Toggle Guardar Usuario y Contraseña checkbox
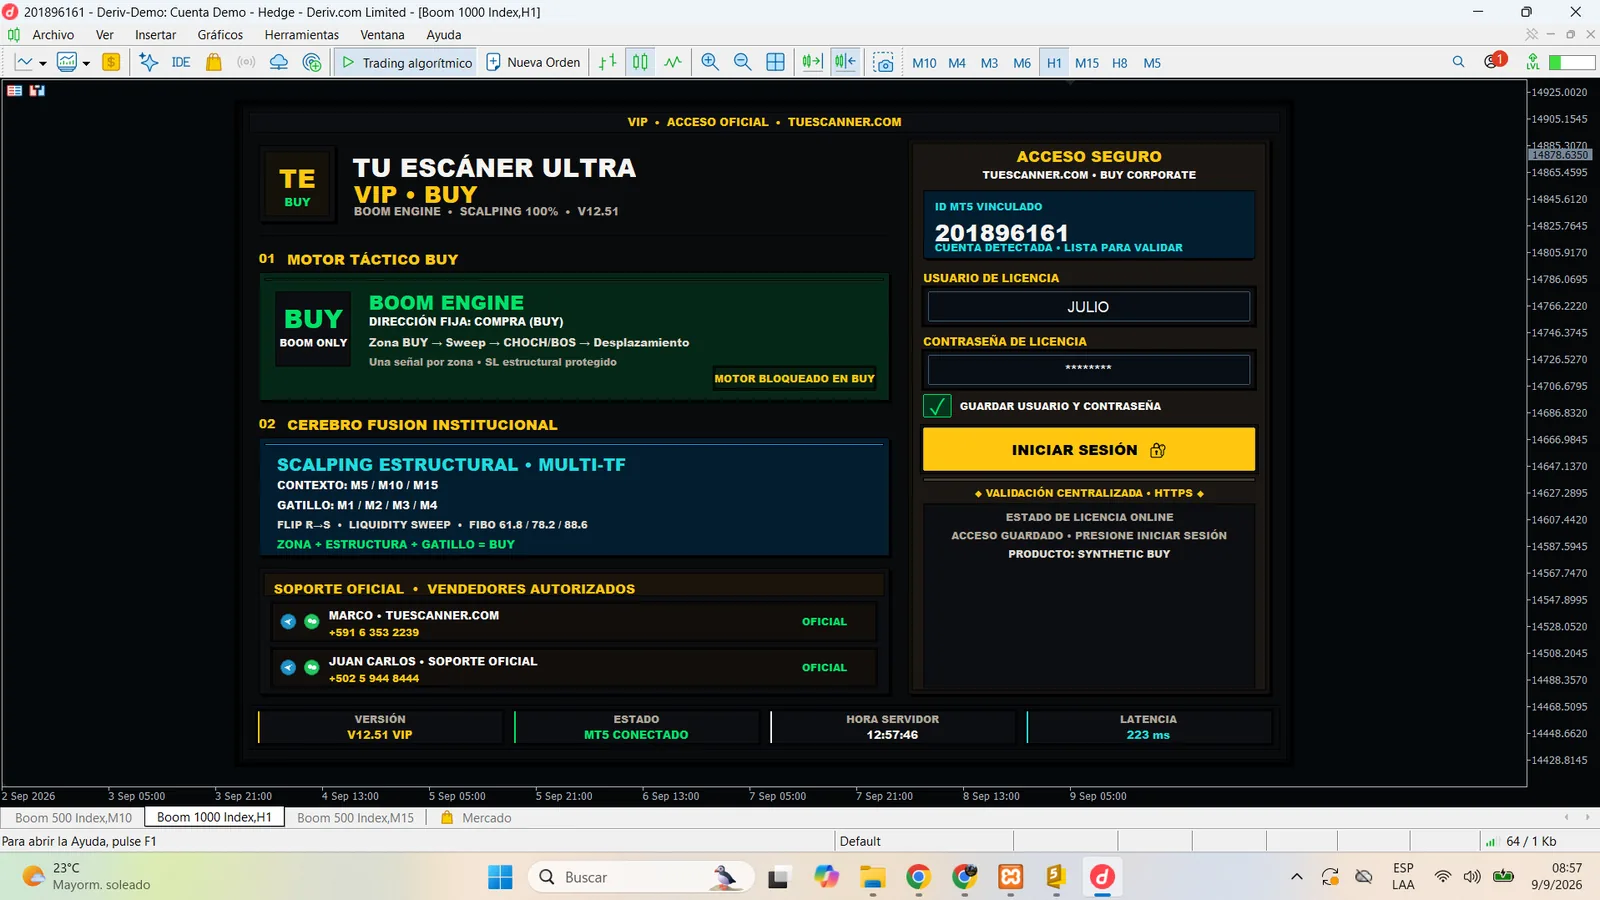 937,406
